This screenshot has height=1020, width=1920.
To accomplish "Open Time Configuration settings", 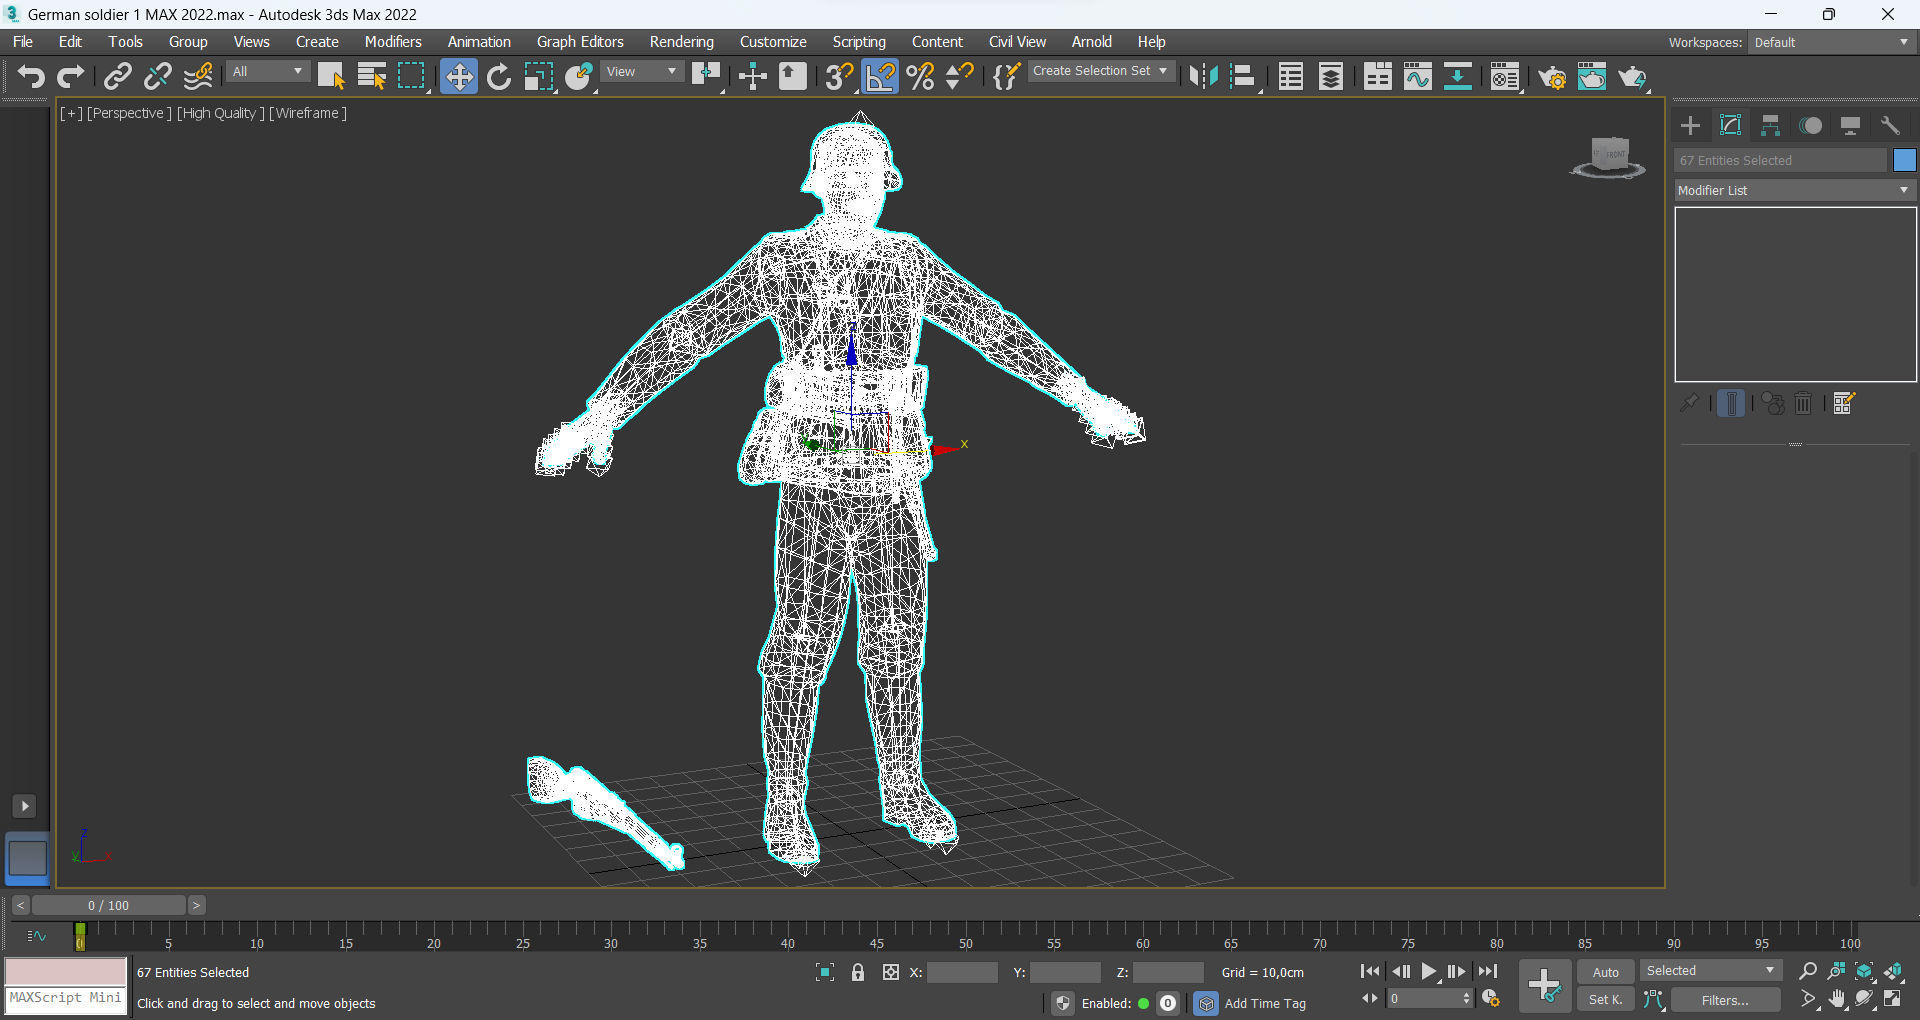I will tap(1490, 998).
